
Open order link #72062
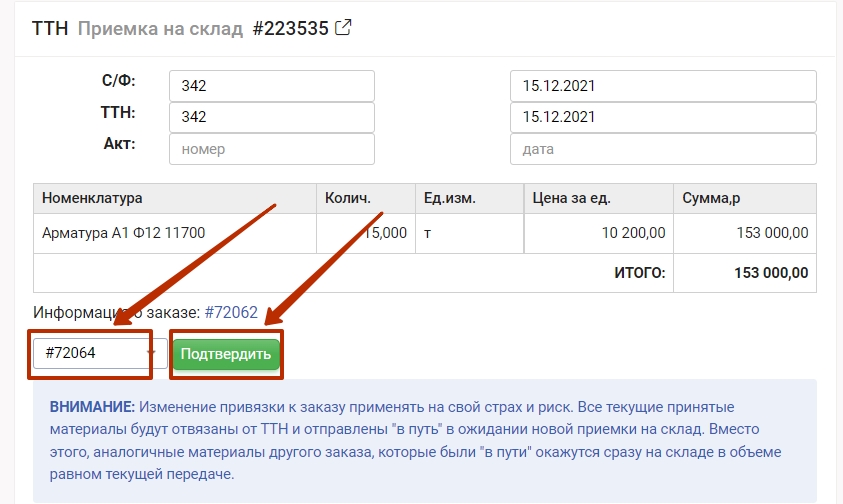[231, 313]
